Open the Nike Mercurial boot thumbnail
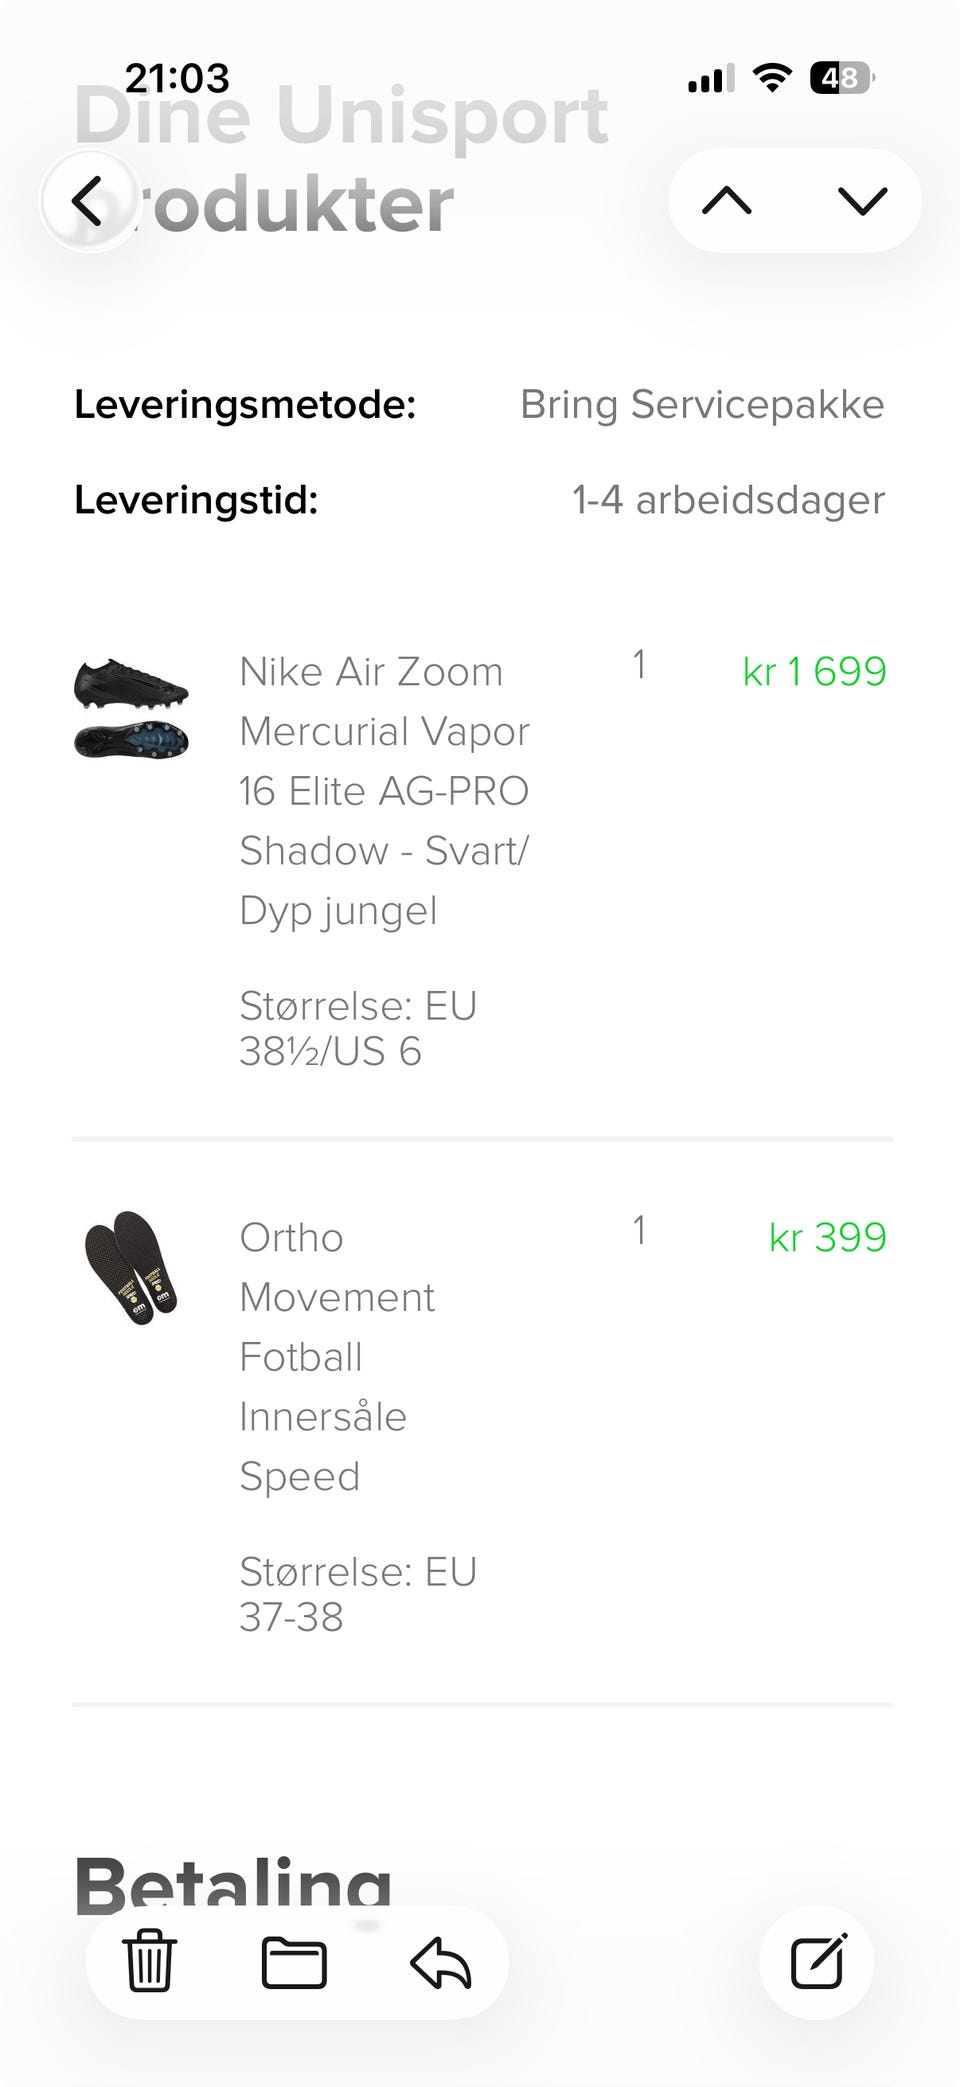The height and width of the screenshot is (2087, 960). click(131, 708)
